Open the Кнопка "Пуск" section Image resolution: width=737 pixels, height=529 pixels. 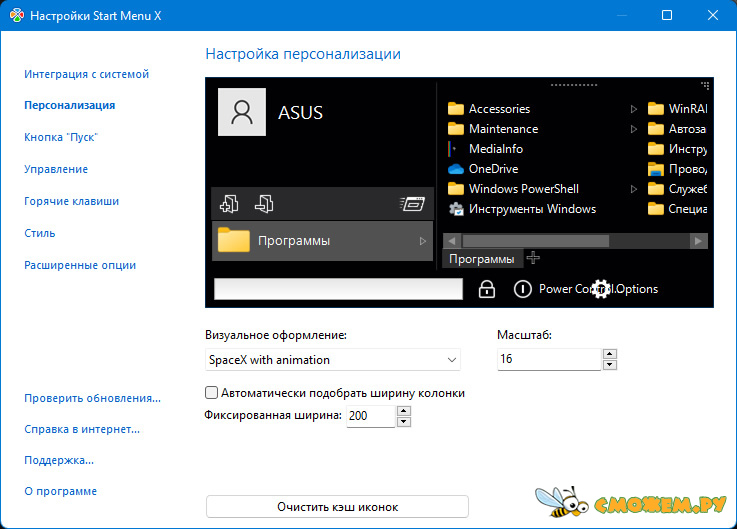click(61, 137)
